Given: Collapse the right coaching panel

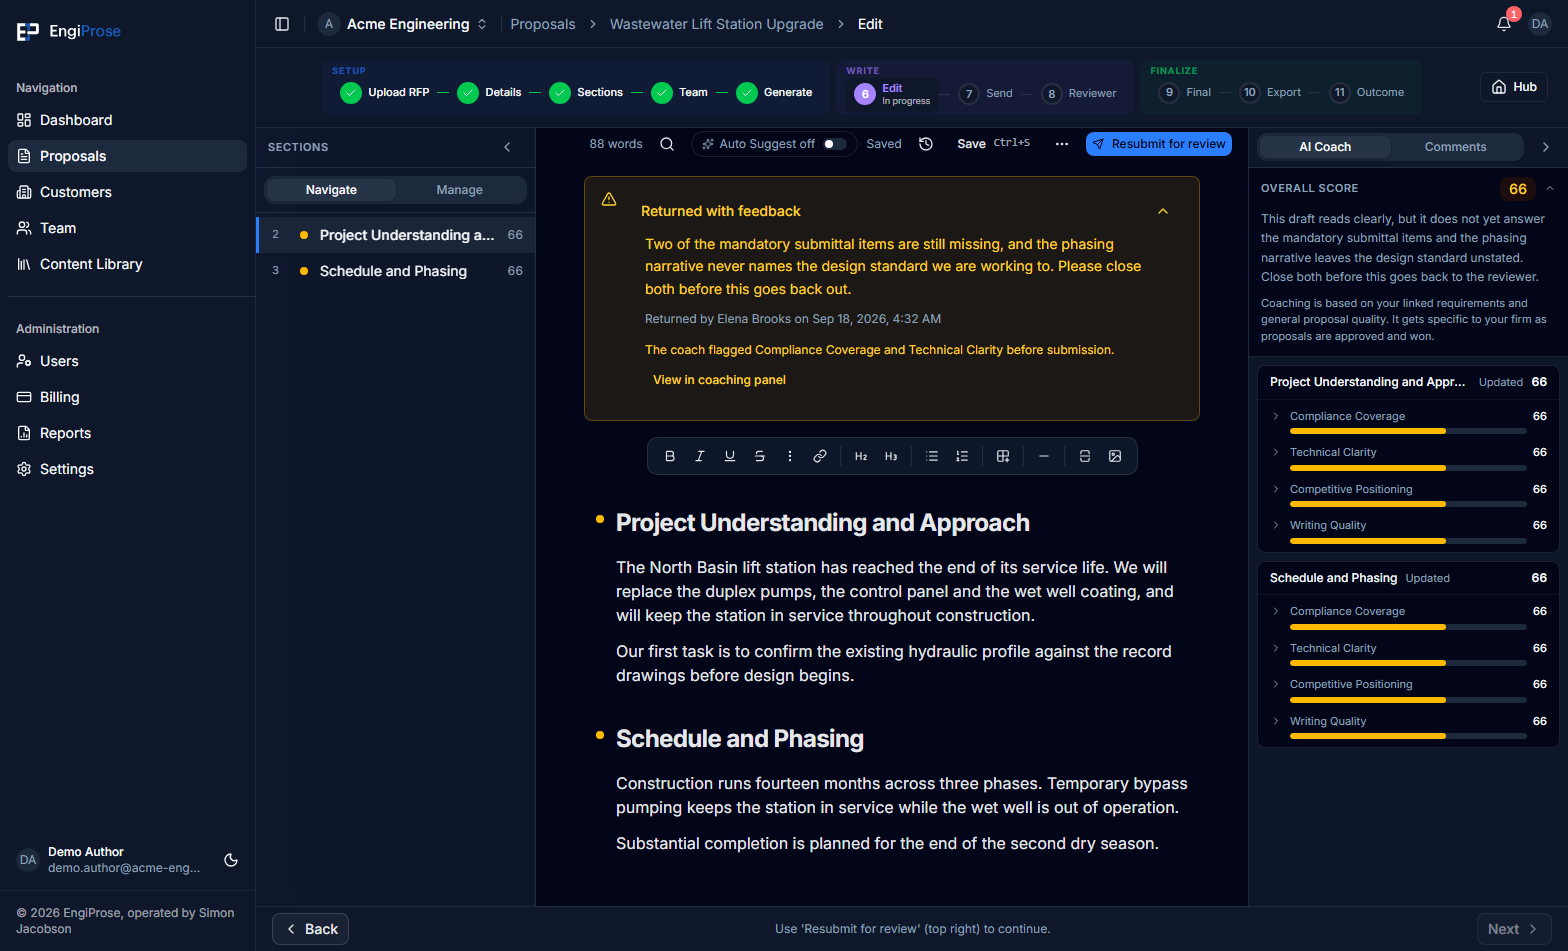Looking at the screenshot, I should click(1546, 147).
